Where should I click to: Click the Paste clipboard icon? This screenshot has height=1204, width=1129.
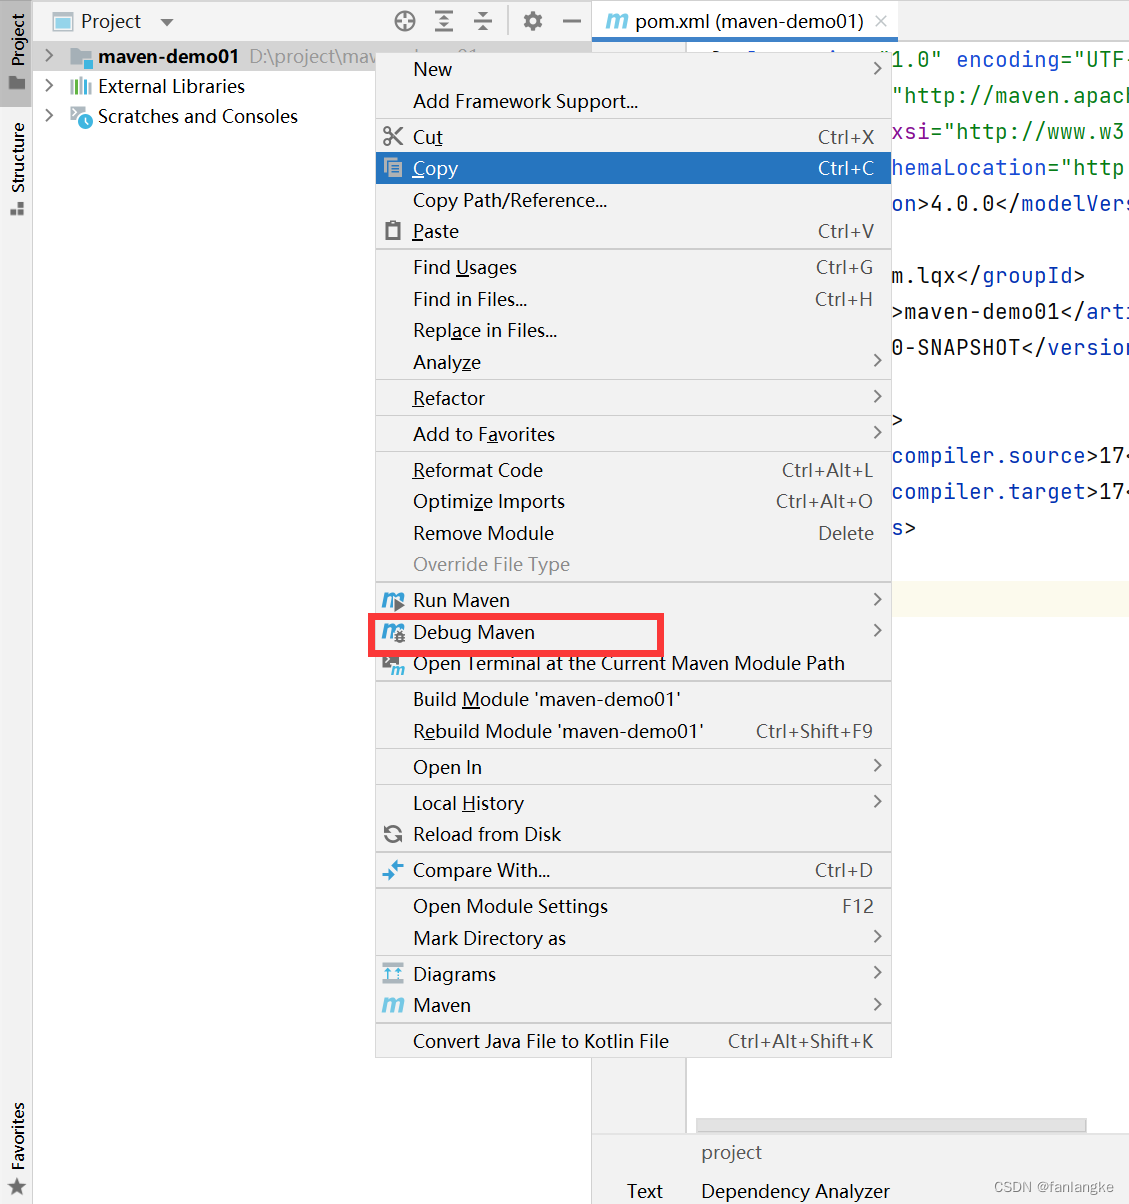click(393, 231)
